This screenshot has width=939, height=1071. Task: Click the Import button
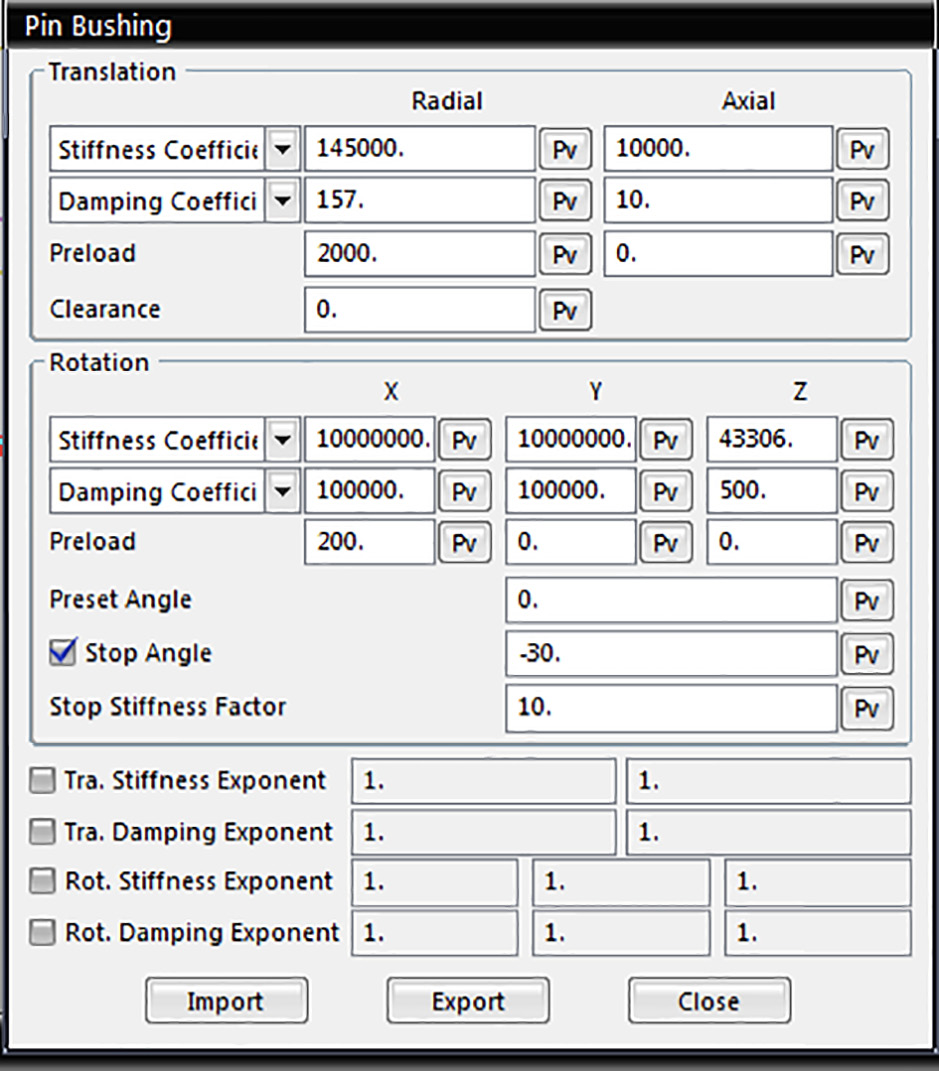[x=226, y=1001]
